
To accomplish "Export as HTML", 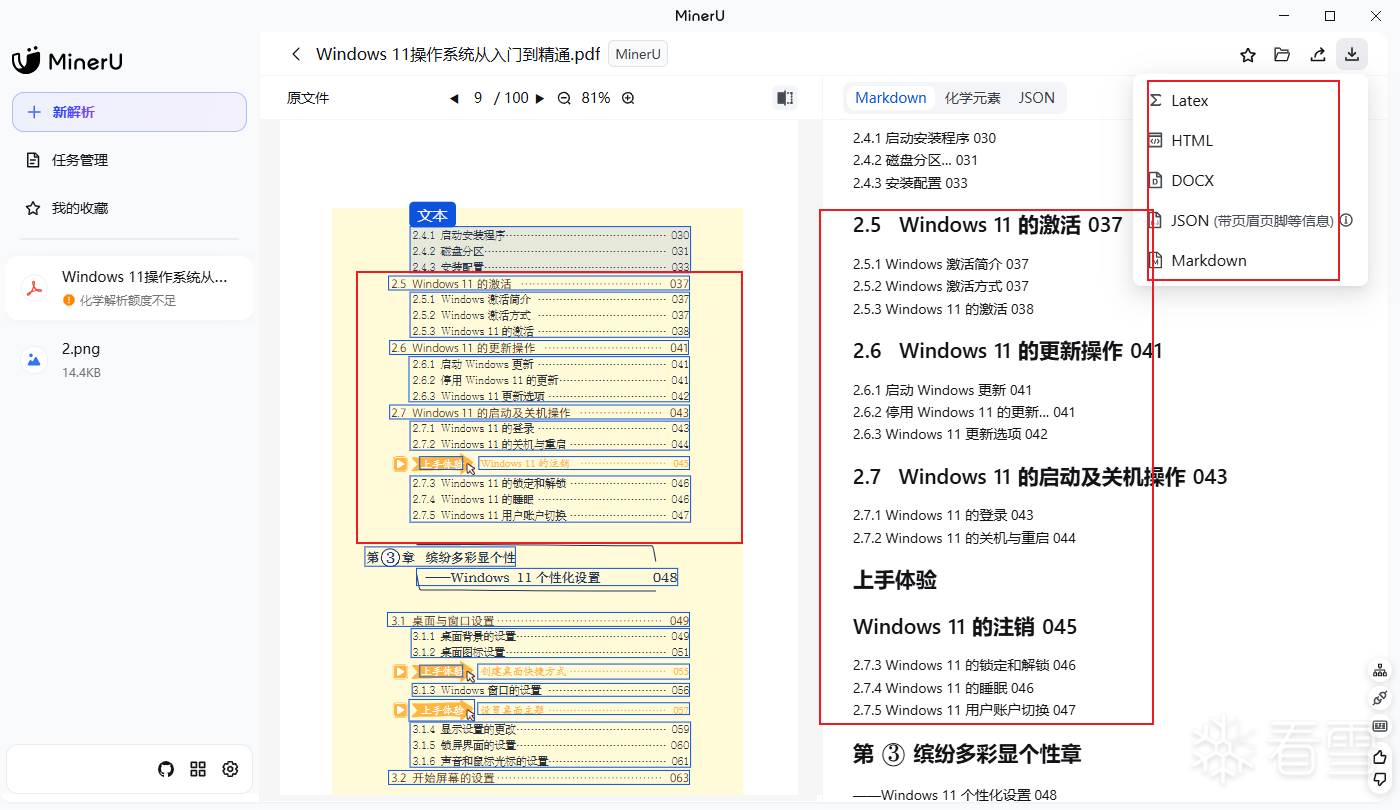I will pos(1250,141).
